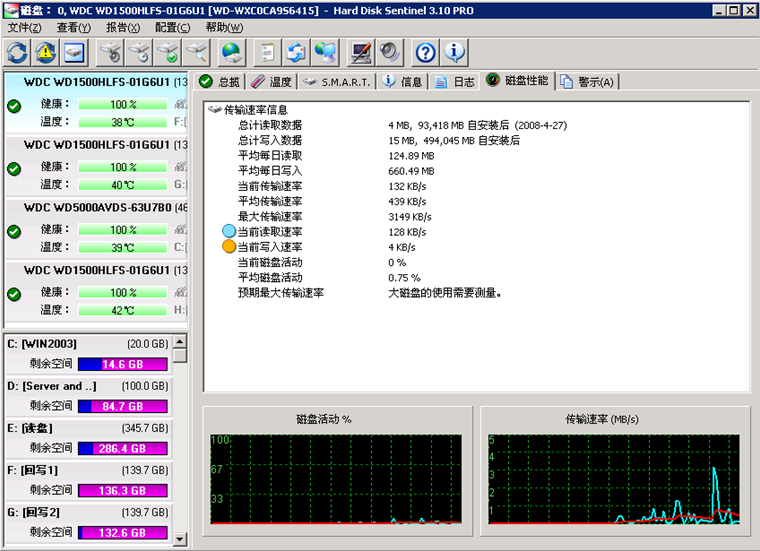
Task: Click green health check icon of H: disk
Action: (14, 294)
